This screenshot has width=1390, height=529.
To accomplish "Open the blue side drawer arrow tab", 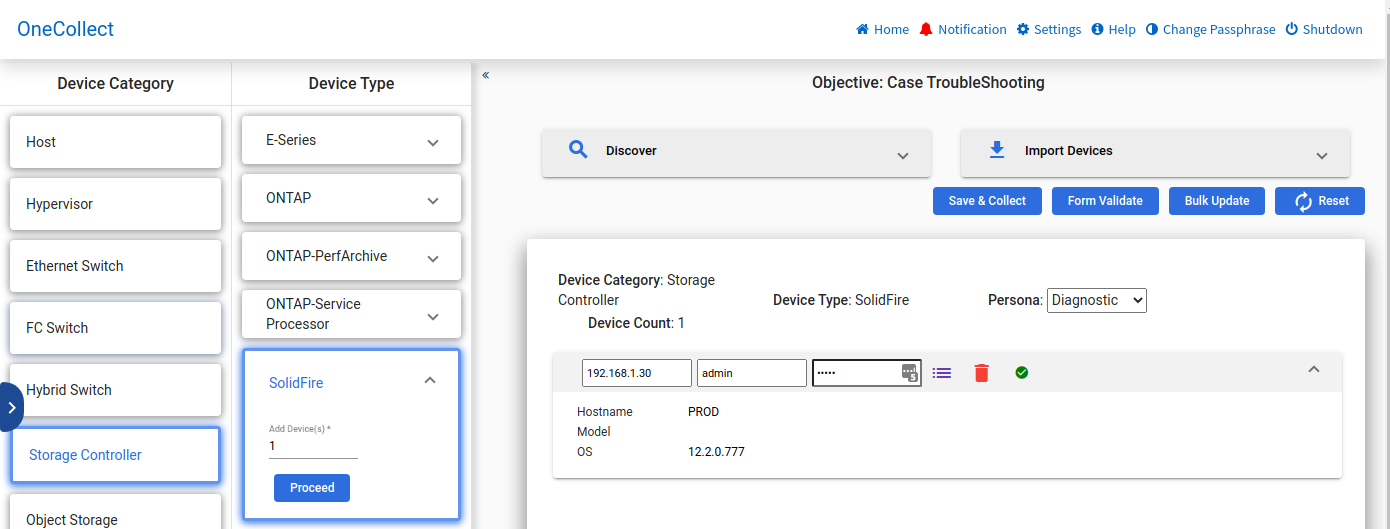I will point(11,407).
